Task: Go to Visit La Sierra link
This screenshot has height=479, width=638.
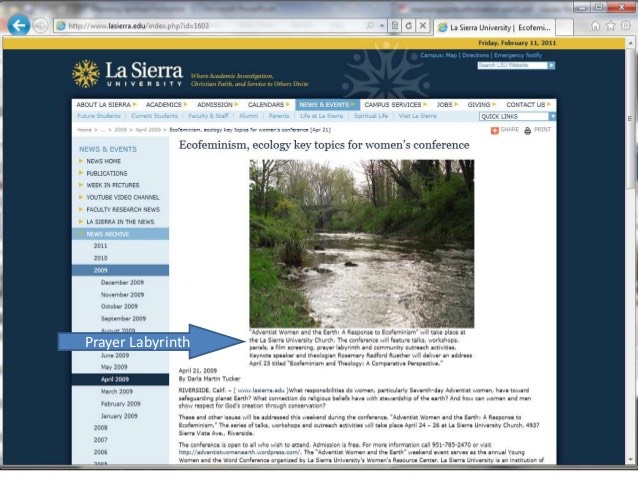Action: pyautogui.click(x=417, y=116)
